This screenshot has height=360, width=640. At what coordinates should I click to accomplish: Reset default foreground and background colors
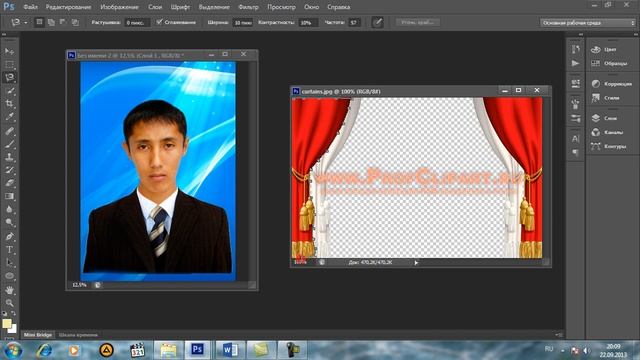pos(4,313)
